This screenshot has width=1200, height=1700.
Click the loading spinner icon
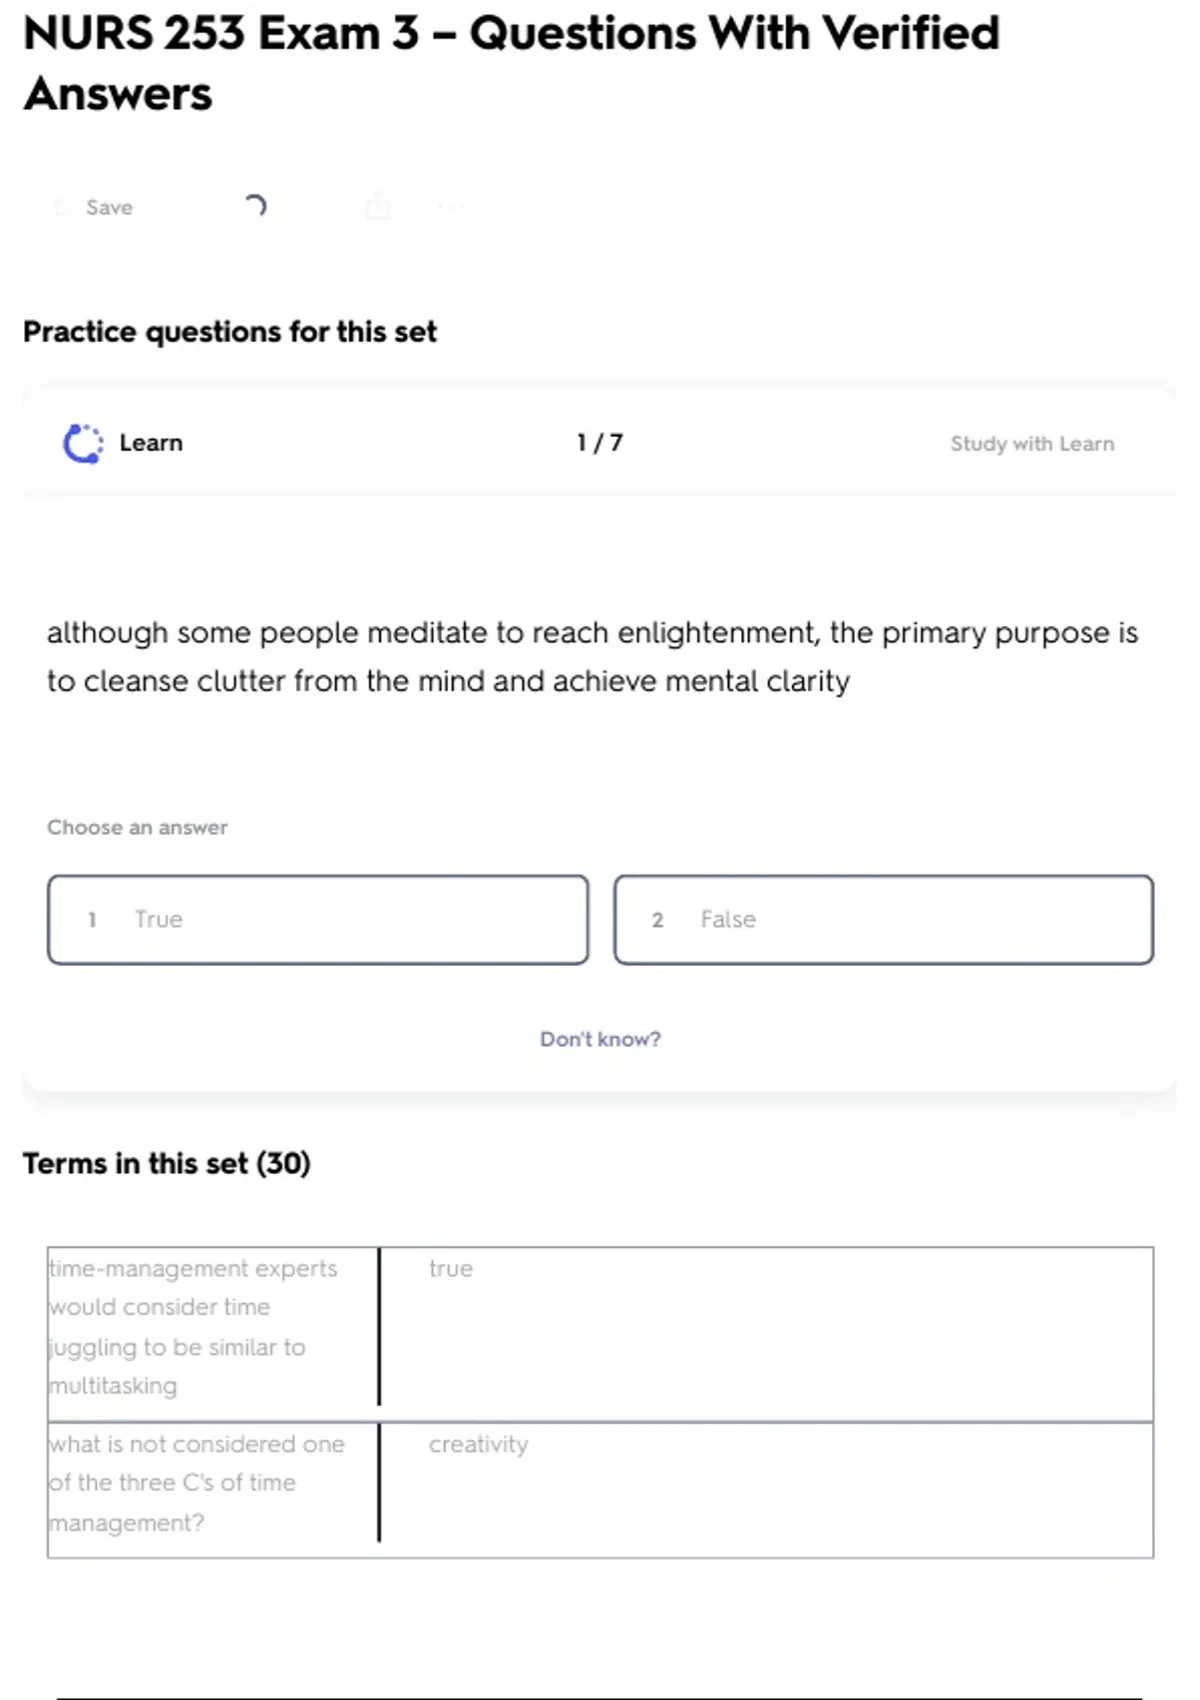pyautogui.click(x=256, y=206)
